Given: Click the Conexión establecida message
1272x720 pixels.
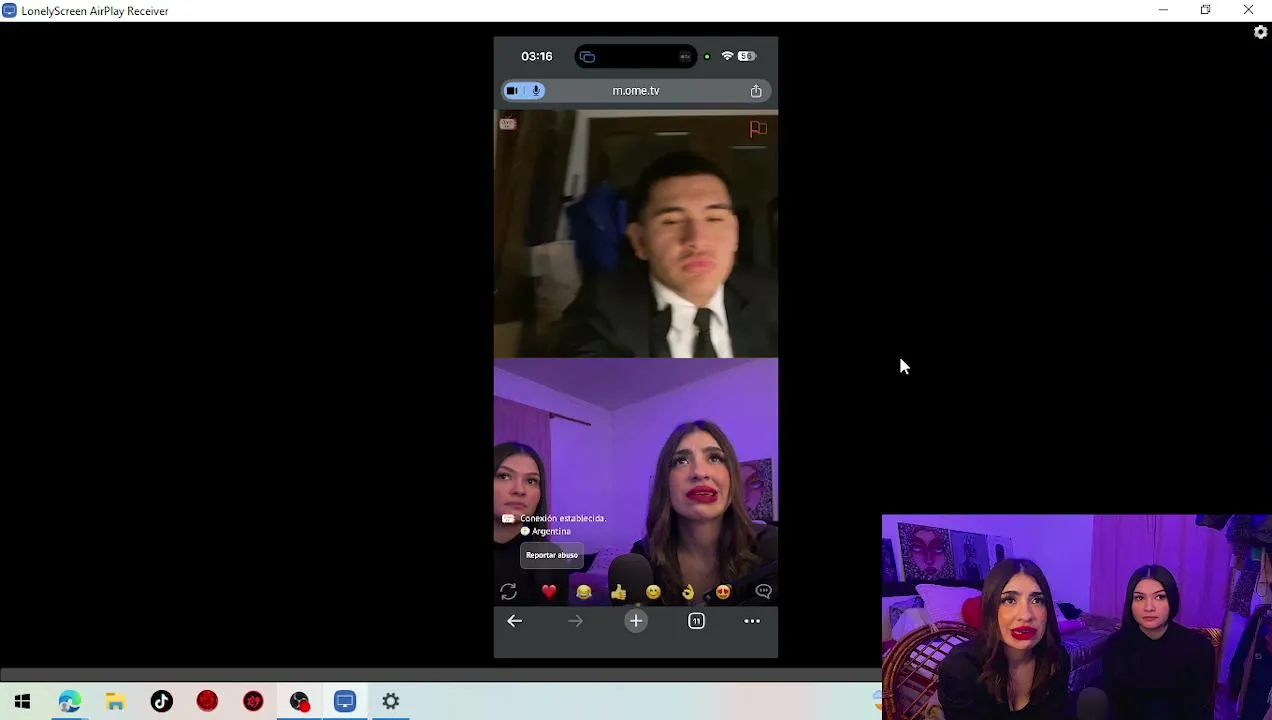Looking at the screenshot, I should pyautogui.click(x=563, y=519).
